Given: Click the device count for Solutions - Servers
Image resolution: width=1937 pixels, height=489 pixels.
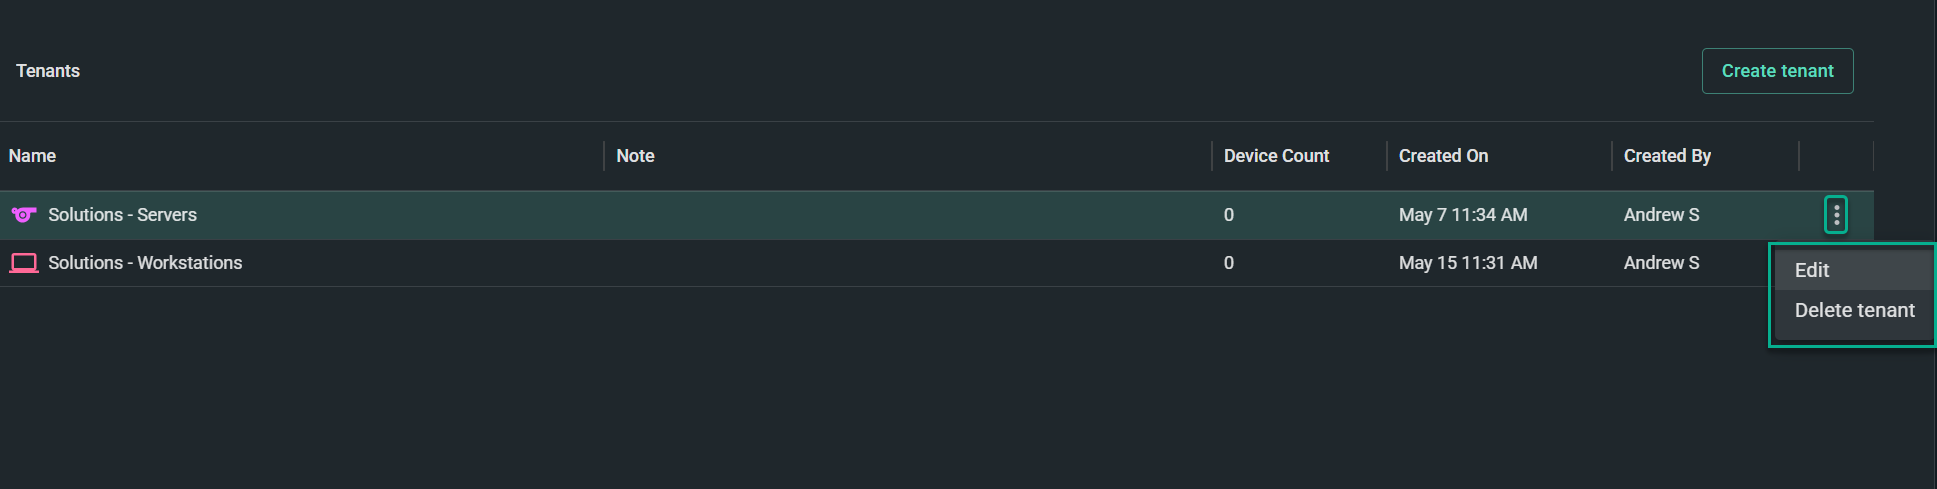Looking at the screenshot, I should (1229, 215).
